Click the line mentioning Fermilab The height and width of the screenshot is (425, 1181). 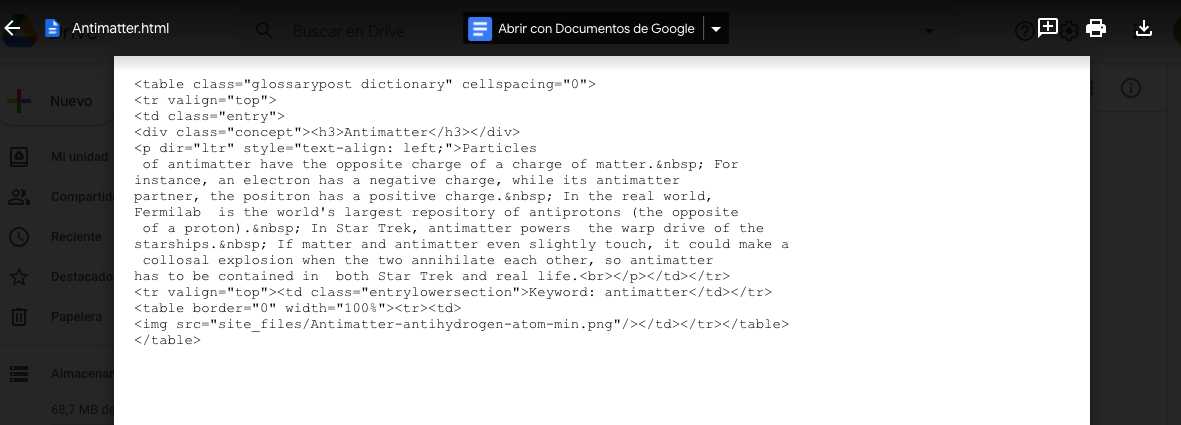[x=436, y=212]
